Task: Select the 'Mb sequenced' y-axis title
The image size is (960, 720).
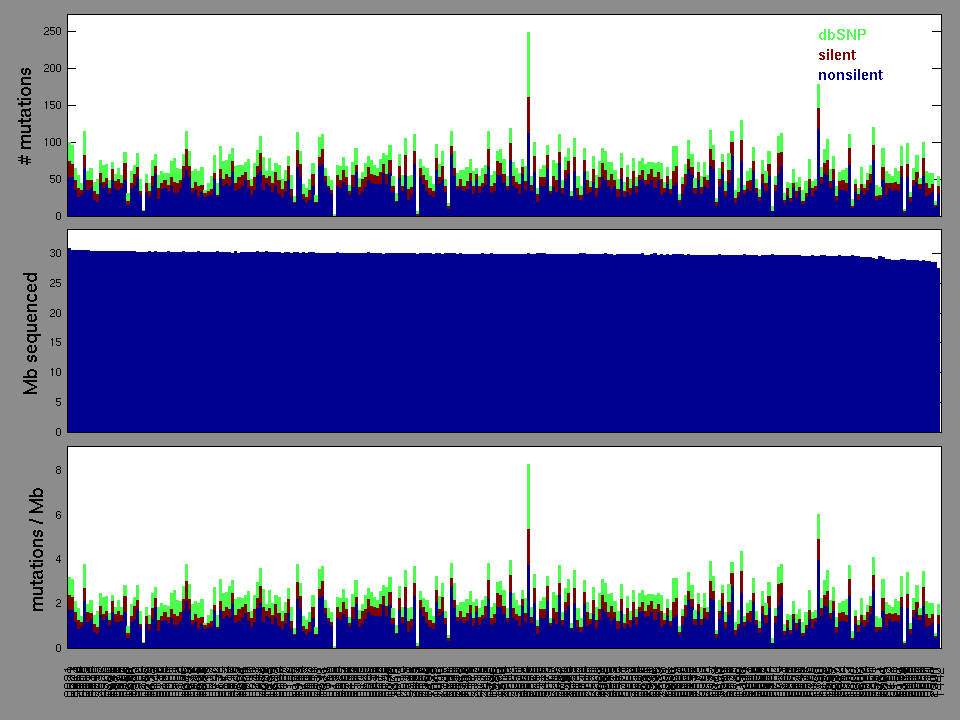Action: pos(31,332)
